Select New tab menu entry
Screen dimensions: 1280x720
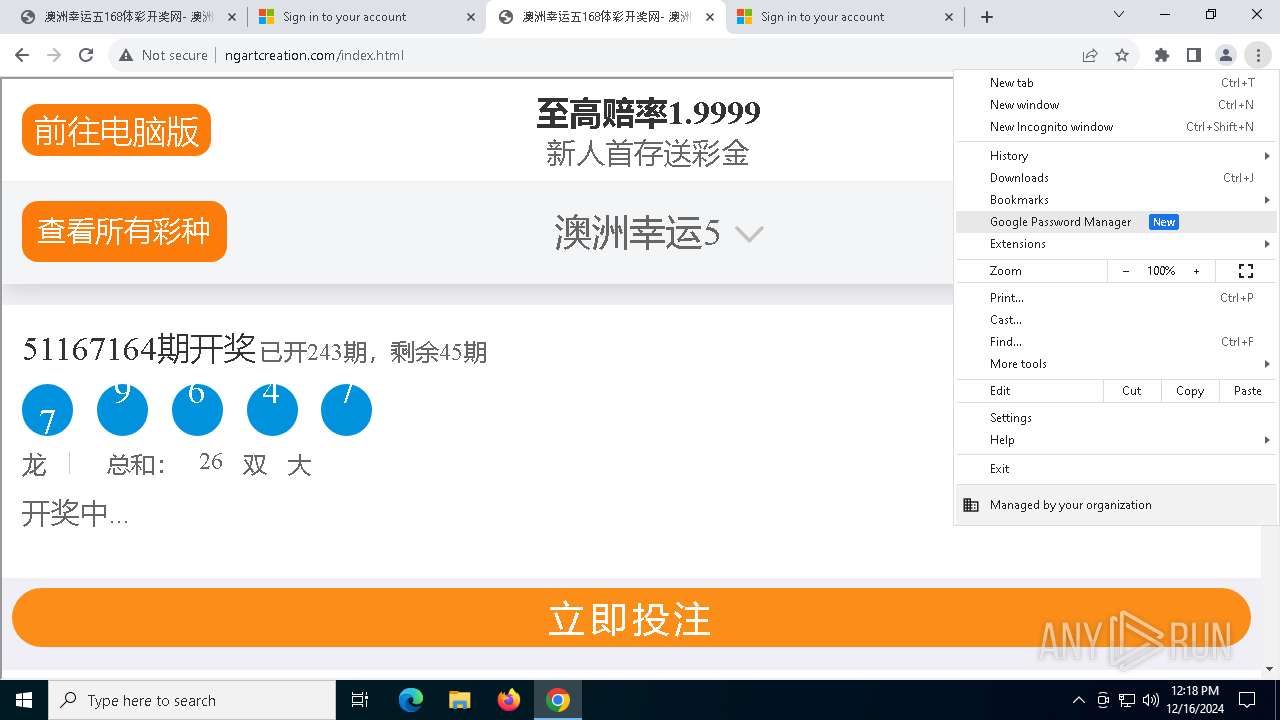[1116, 83]
